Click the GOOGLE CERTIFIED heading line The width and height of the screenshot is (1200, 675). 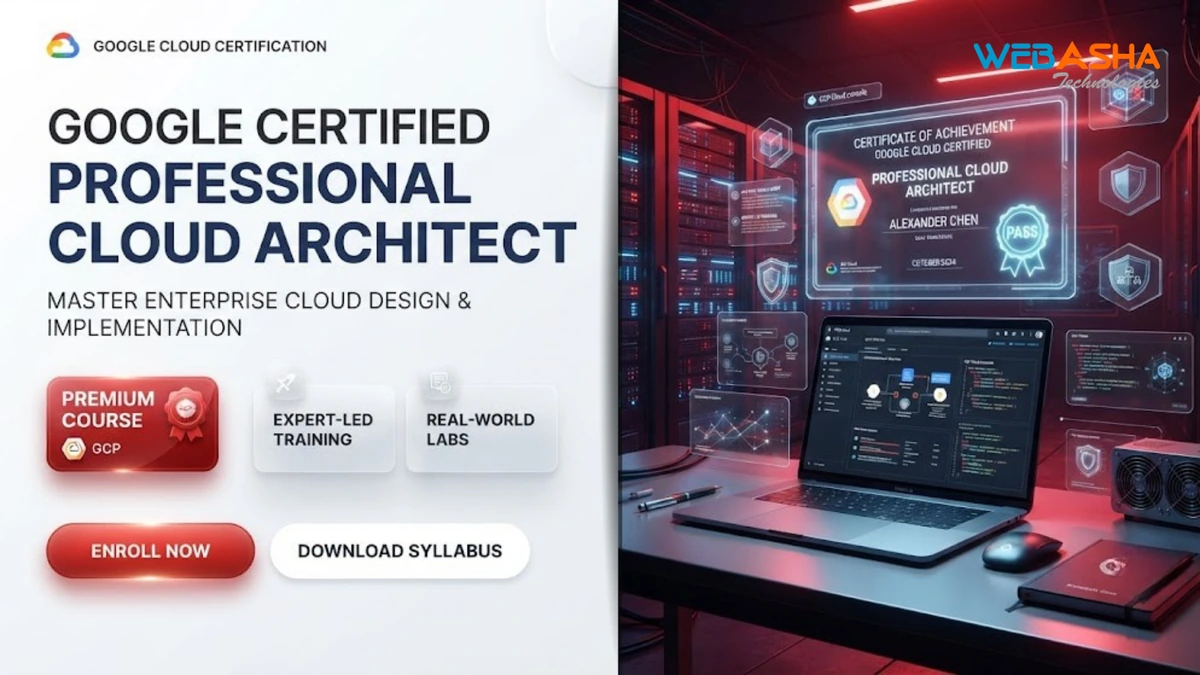269,127
